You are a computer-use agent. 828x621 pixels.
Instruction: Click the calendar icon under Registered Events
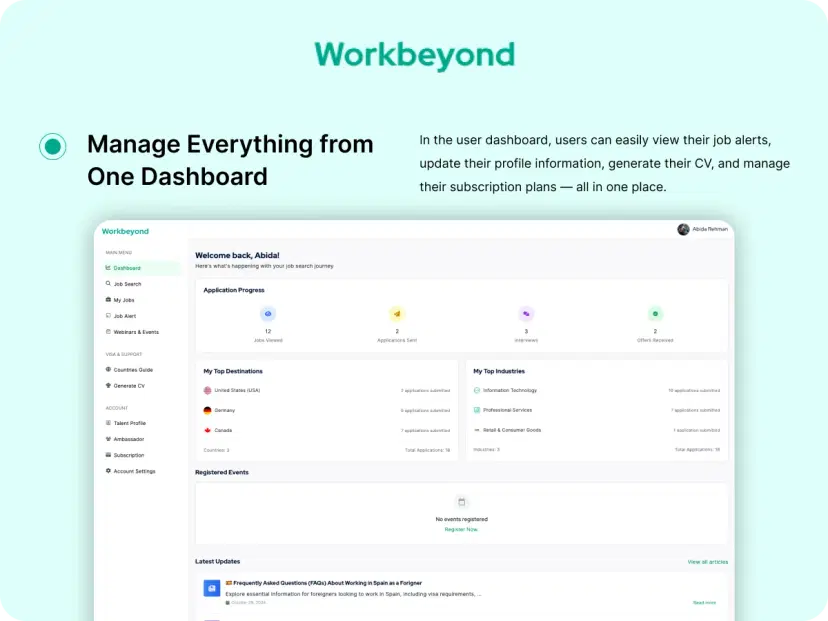tap(461, 501)
